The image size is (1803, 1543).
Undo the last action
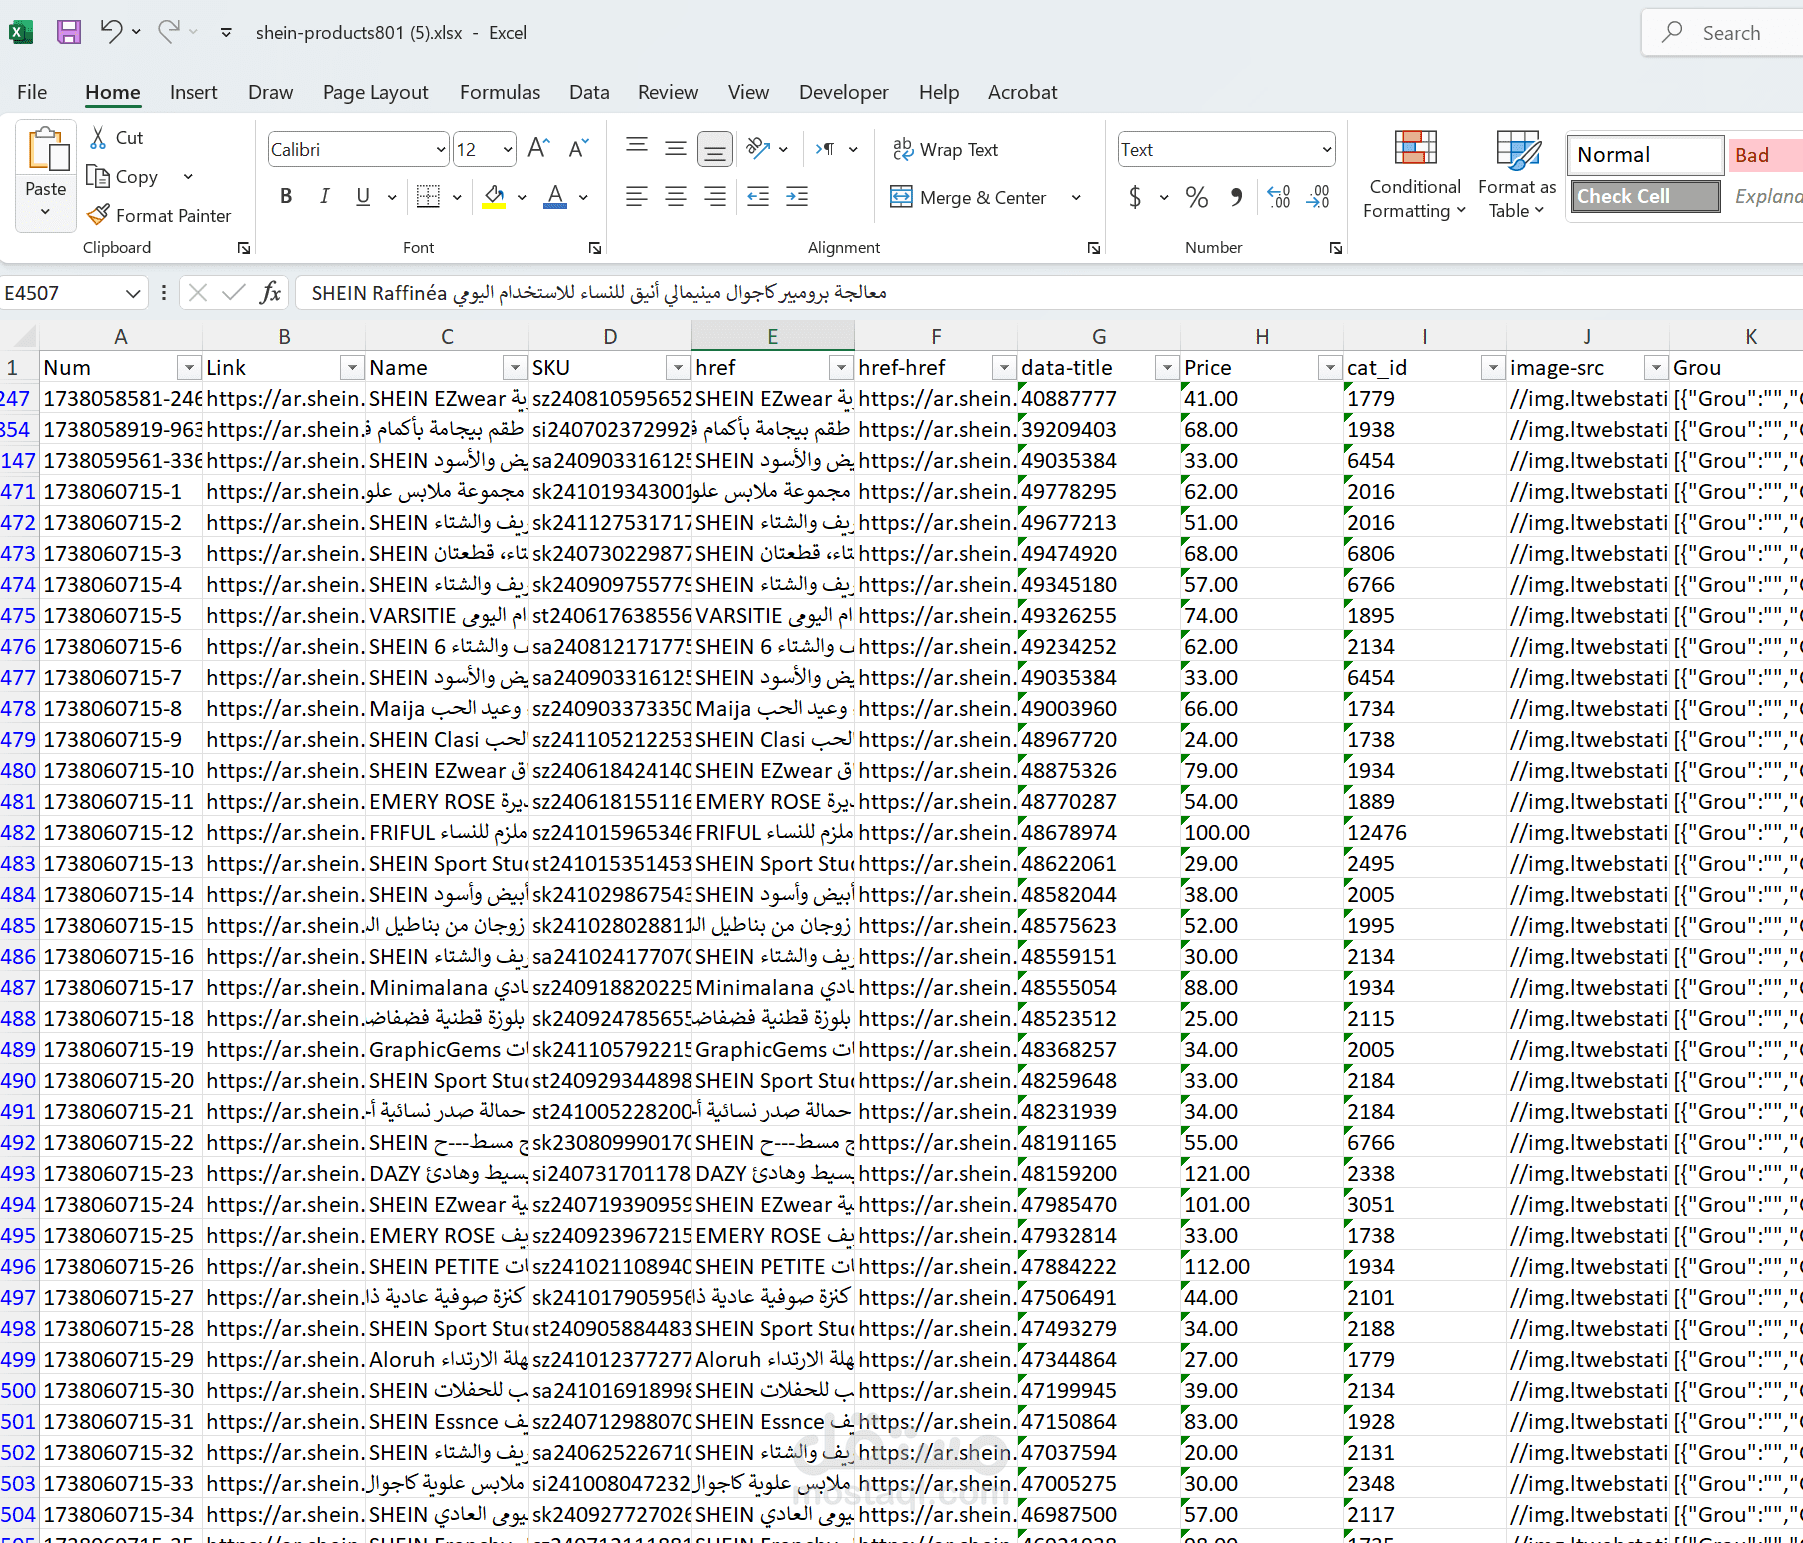111,32
